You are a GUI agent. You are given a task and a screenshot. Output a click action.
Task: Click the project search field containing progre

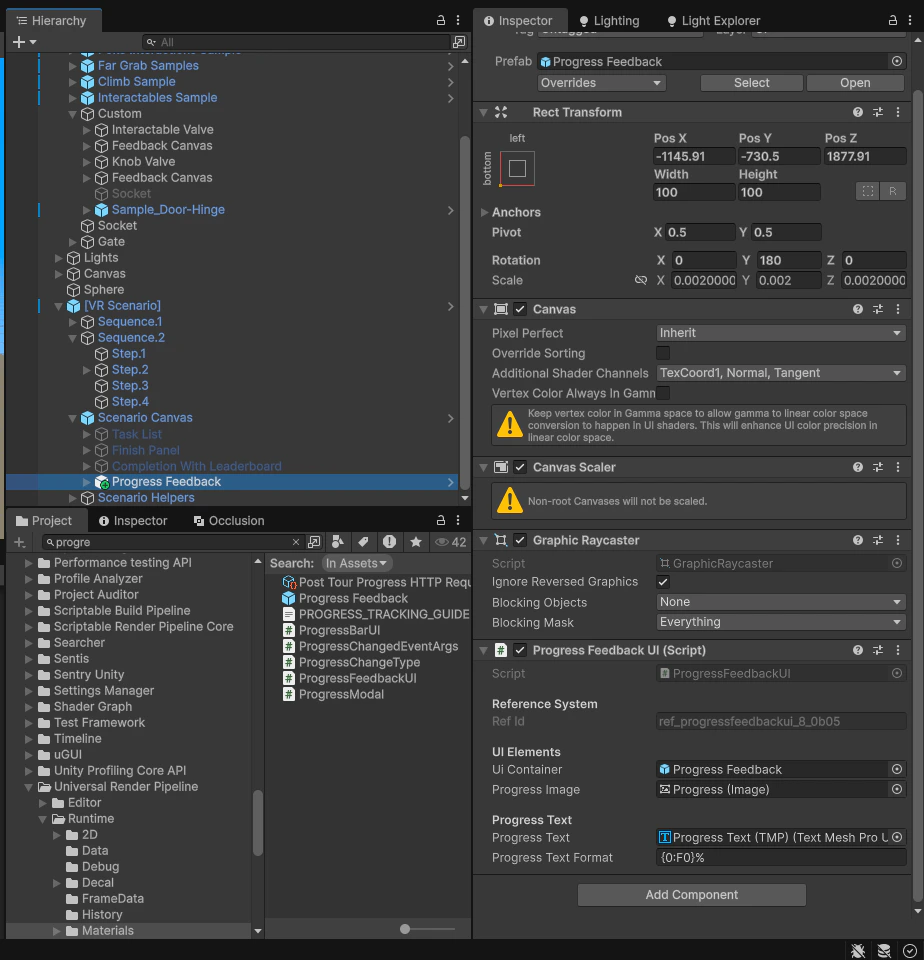click(173, 542)
